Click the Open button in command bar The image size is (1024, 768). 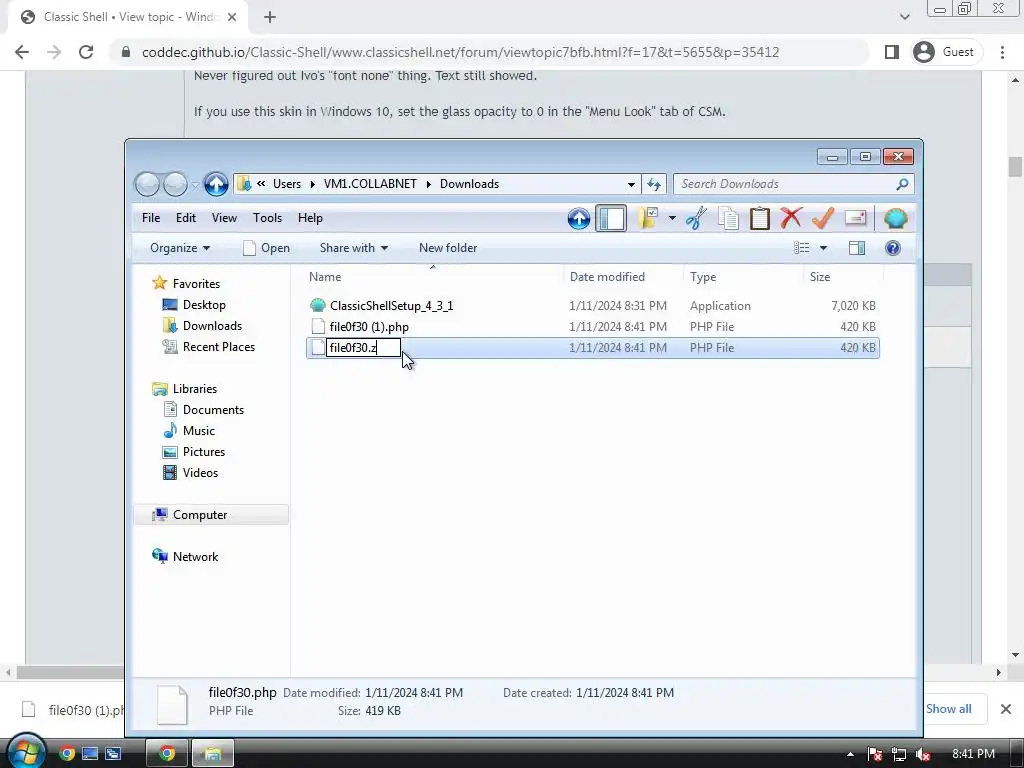266,248
